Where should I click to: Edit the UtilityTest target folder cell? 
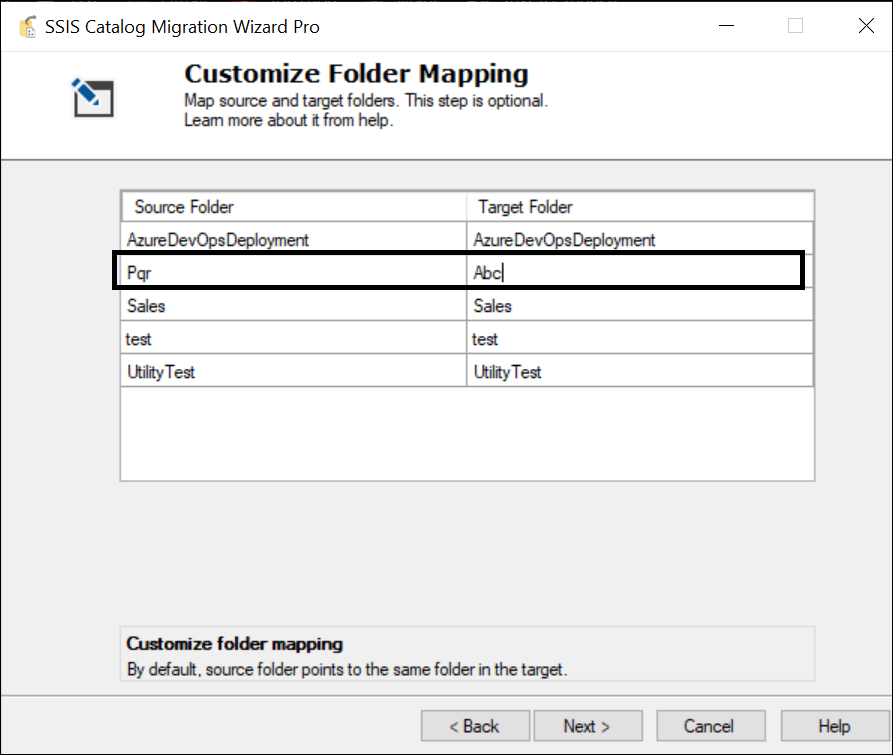(640, 372)
